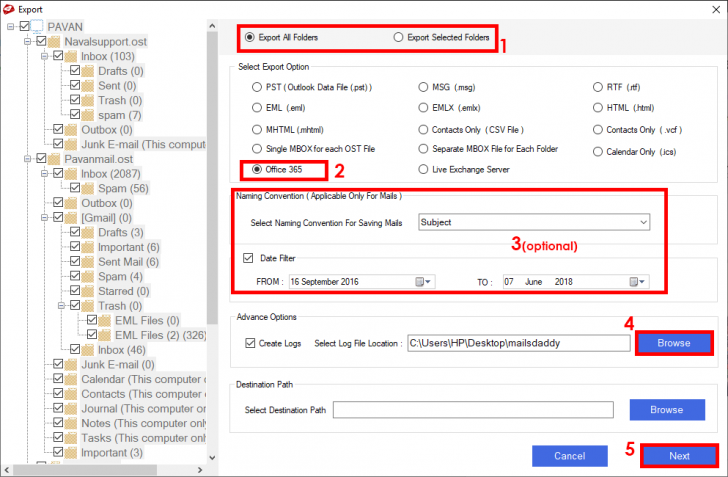Collapse the Trash (0) node under Gmail

pyautogui.click(x=61, y=306)
